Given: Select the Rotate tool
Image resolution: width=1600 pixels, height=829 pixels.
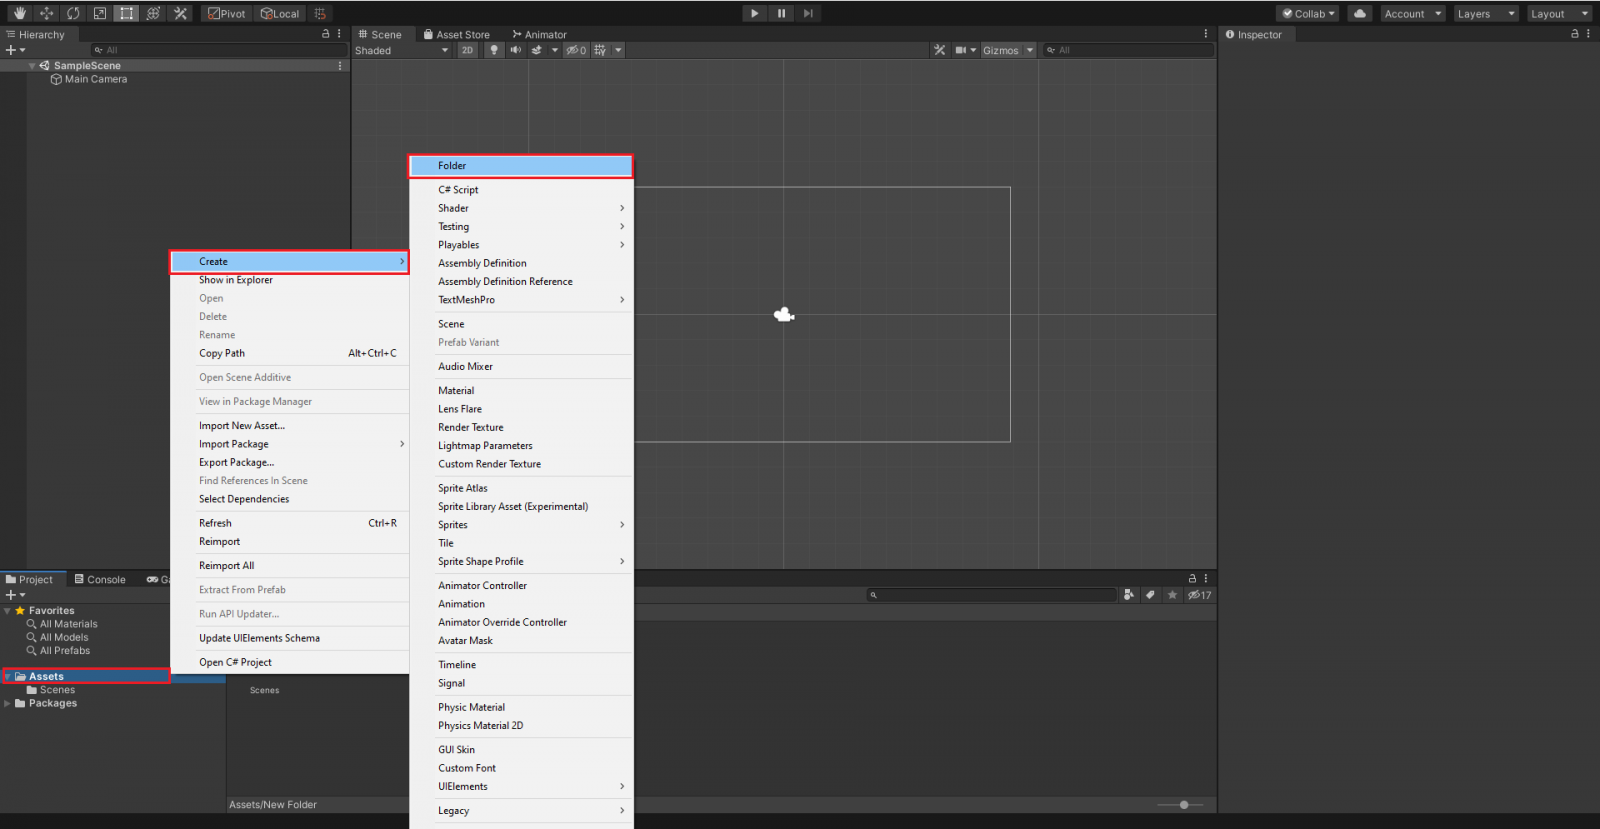Looking at the screenshot, I should click(73, 13).
